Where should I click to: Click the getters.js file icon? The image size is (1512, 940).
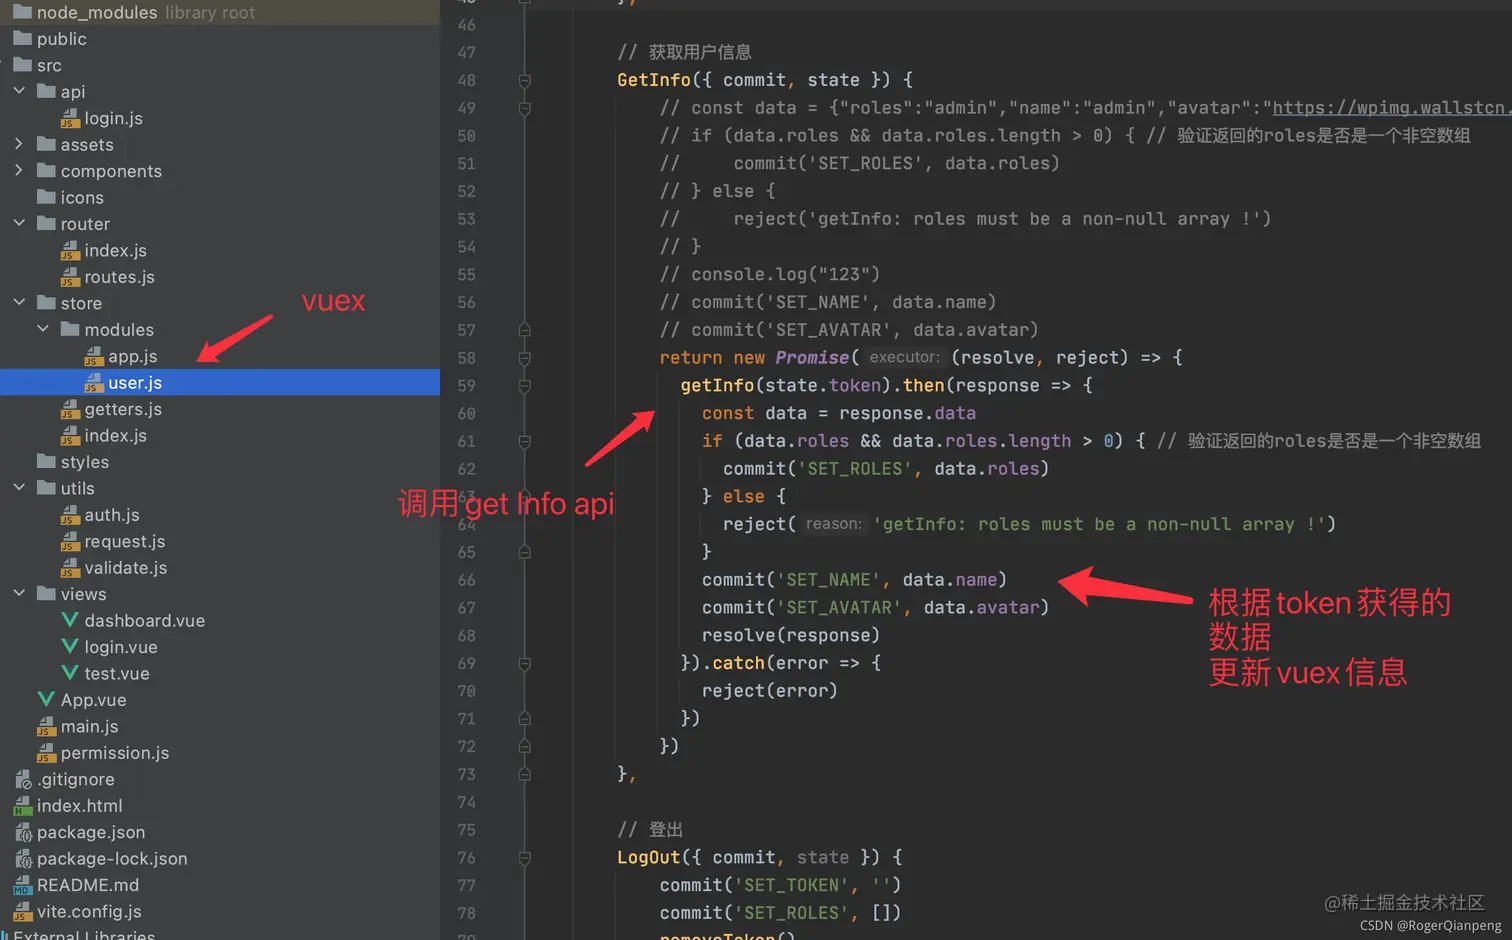[70, 409]
